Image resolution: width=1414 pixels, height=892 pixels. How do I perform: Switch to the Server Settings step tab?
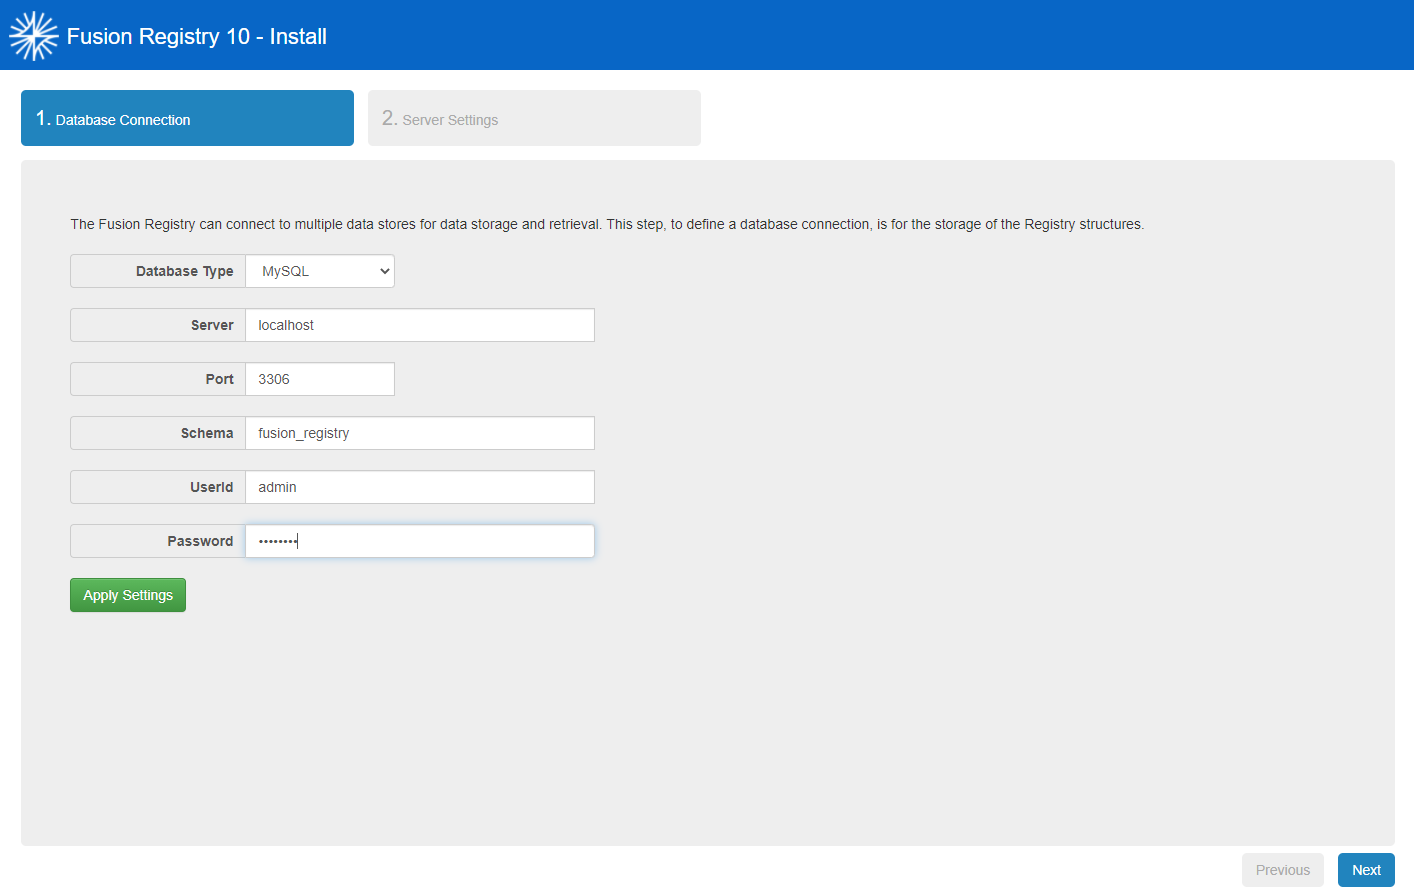click(x=534, y=118)
